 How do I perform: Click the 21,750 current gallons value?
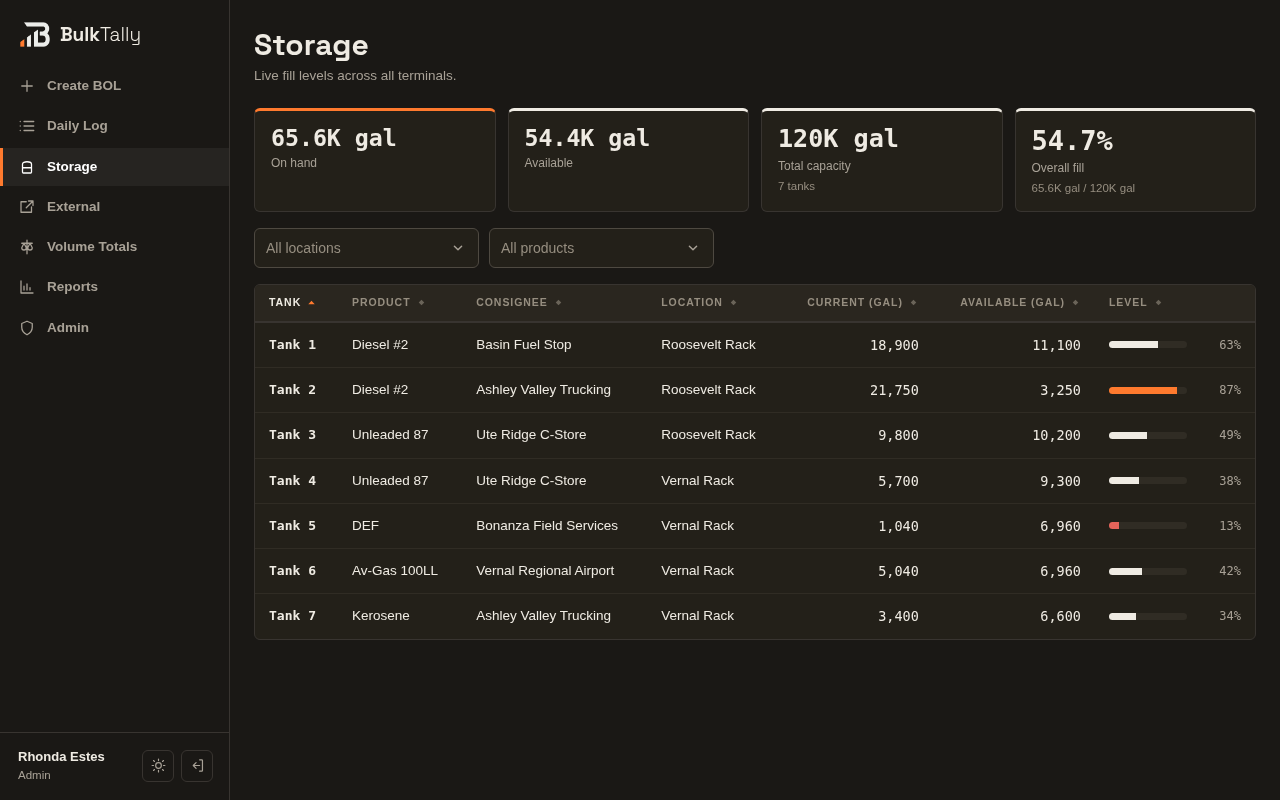(x=894, y=390)
